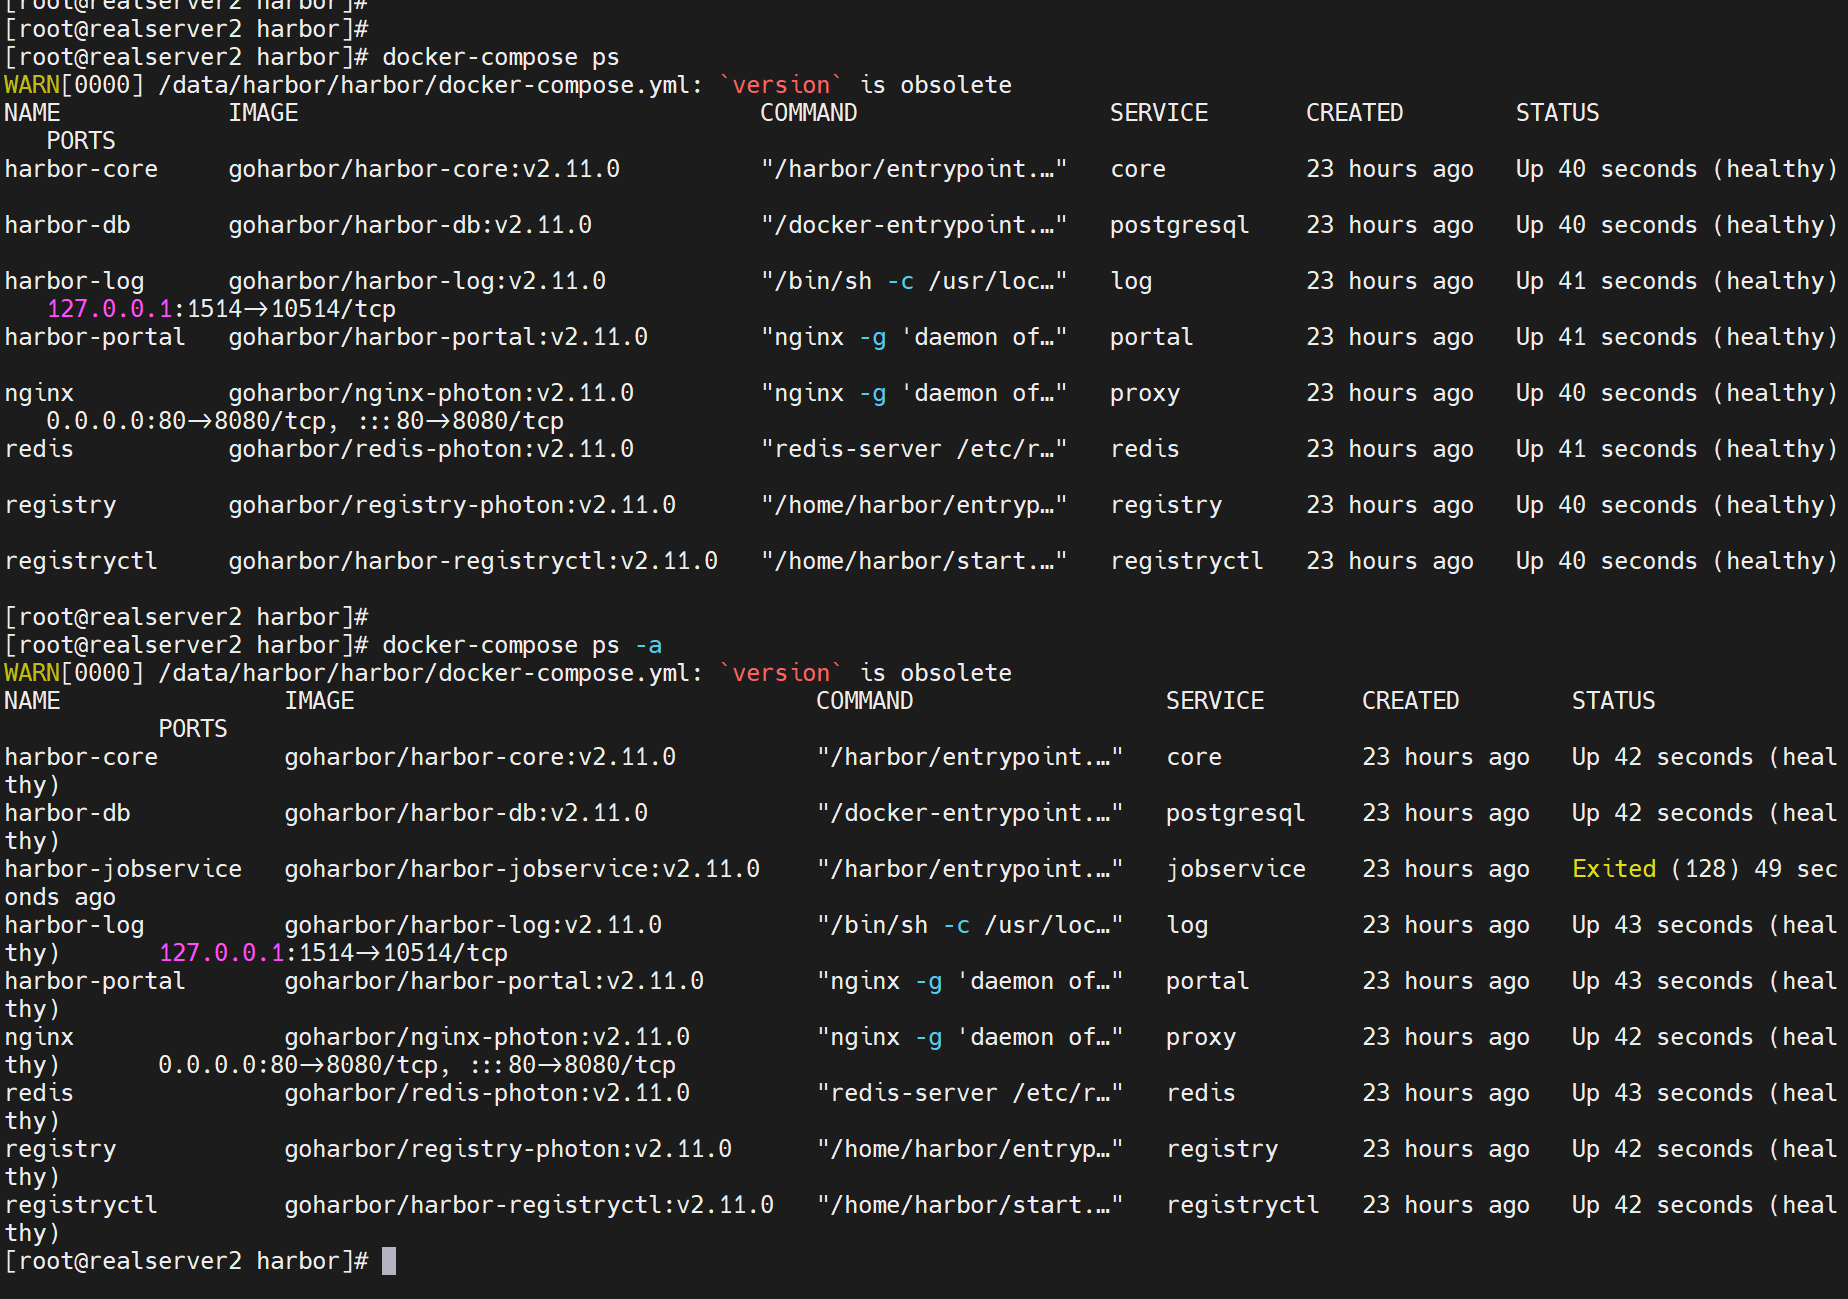Click the PORTS header in the second table
This screenshot has width=1848, height=1299.
[192, 729]
